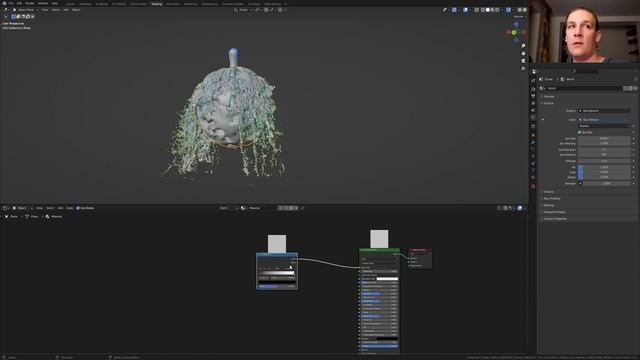This screenshot has height=360, width=640.
Task: Open the Window menu
Action: click(43, 3)
